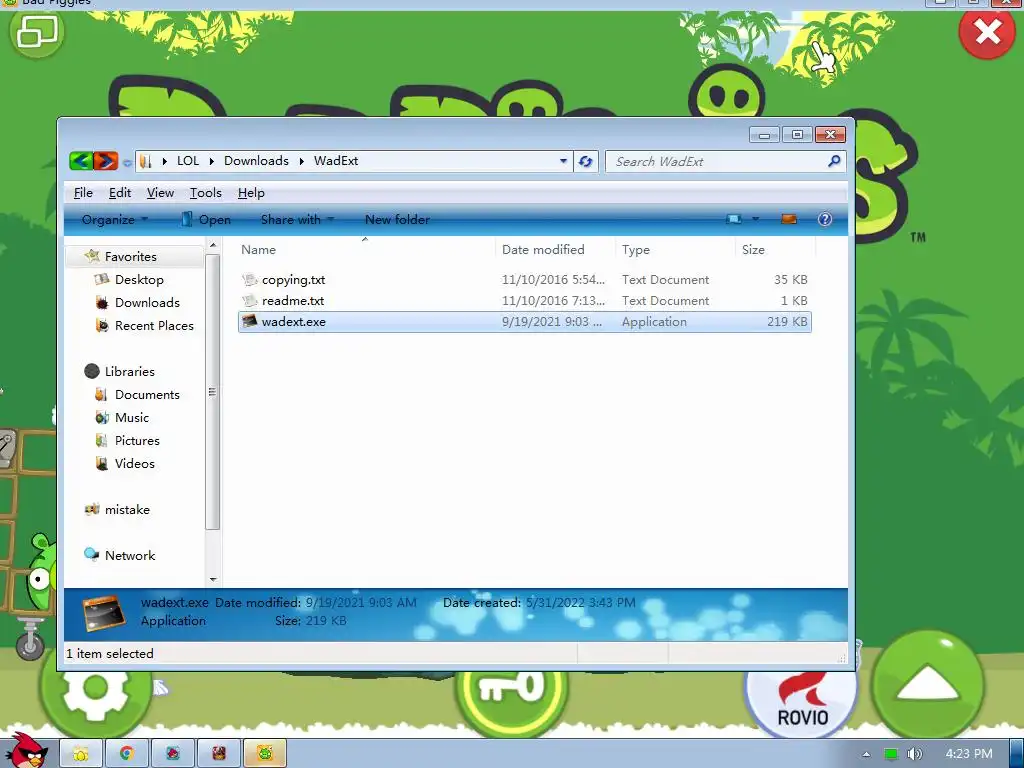Open the Edit menu
Screen dimensions: 1024x768
(x=120, y=193)
